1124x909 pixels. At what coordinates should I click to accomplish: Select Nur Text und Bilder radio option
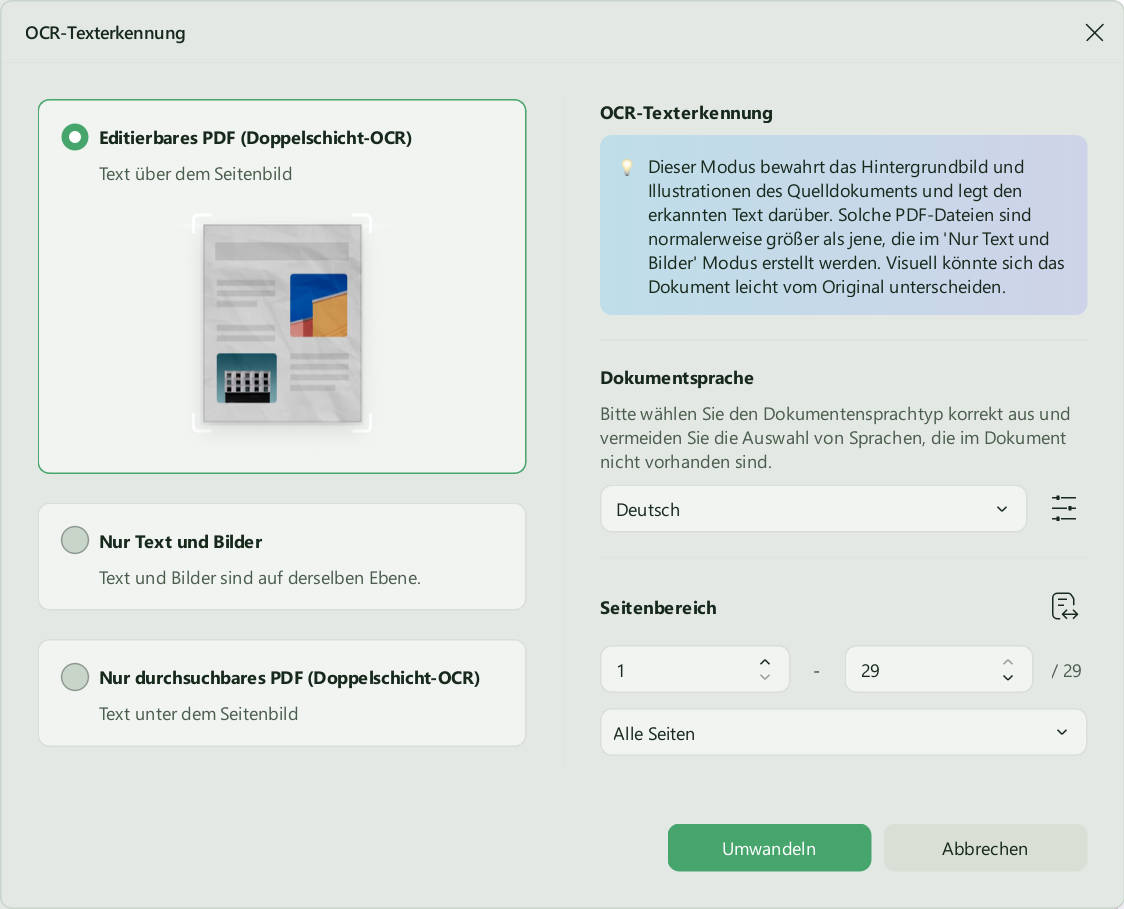click(x=75, y=541)
